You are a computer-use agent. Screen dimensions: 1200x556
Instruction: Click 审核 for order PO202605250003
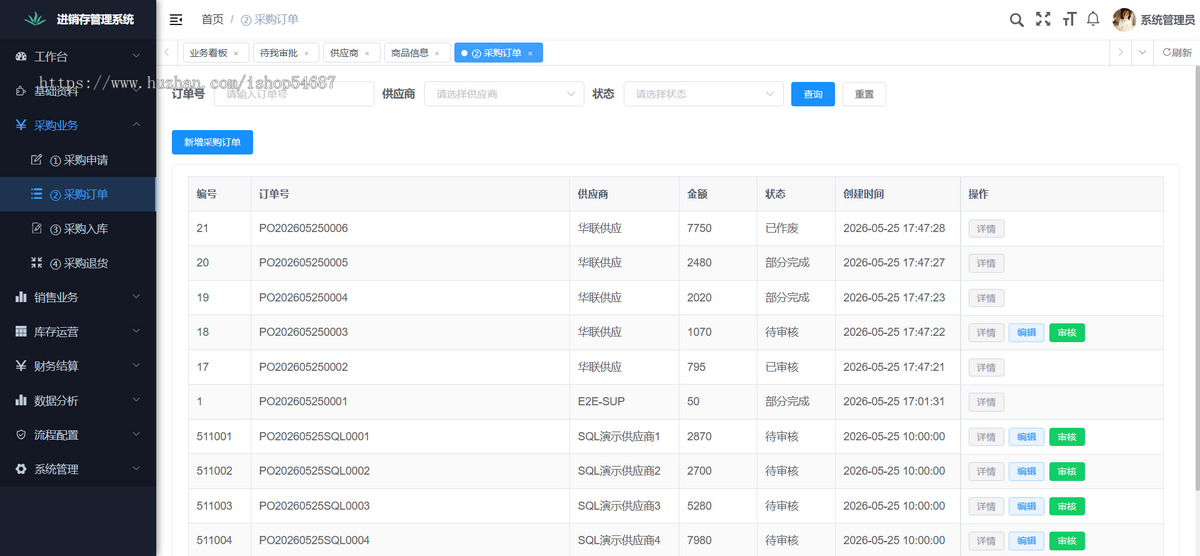tap(1067, 333)
